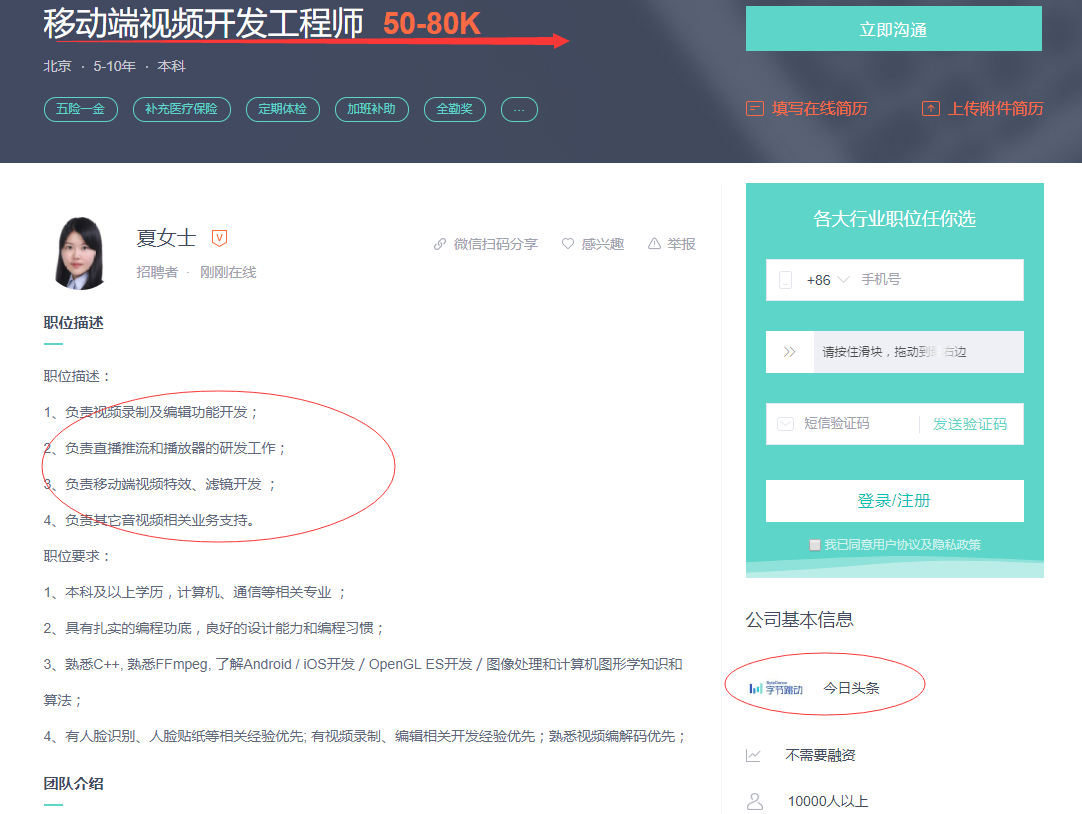Open the +86 country code dropdown

click(x=827, y=280)
